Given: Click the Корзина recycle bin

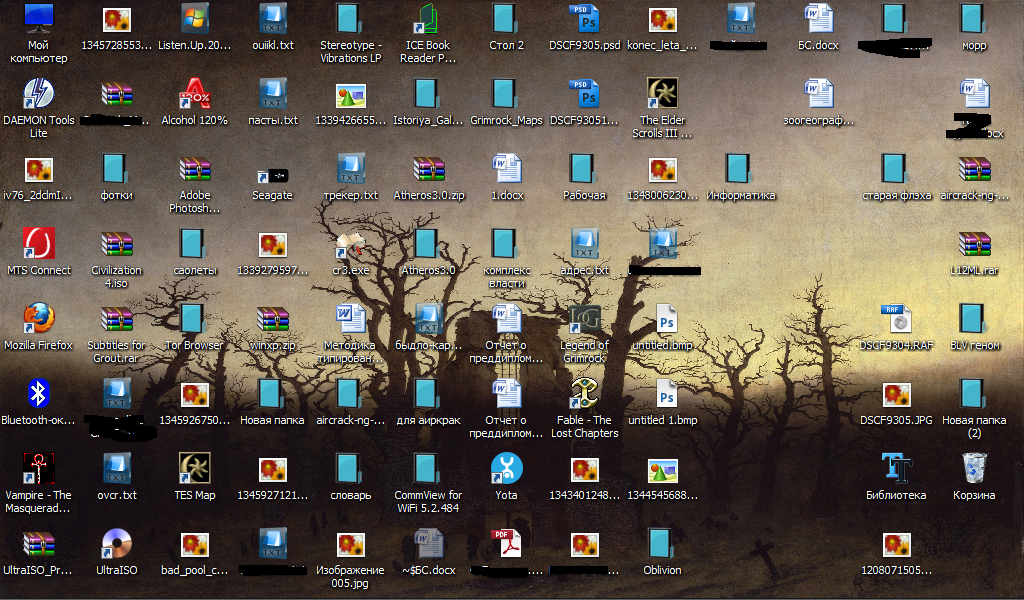Looking at the screenshot, I should pyautogui.click(x=974, y=469).
